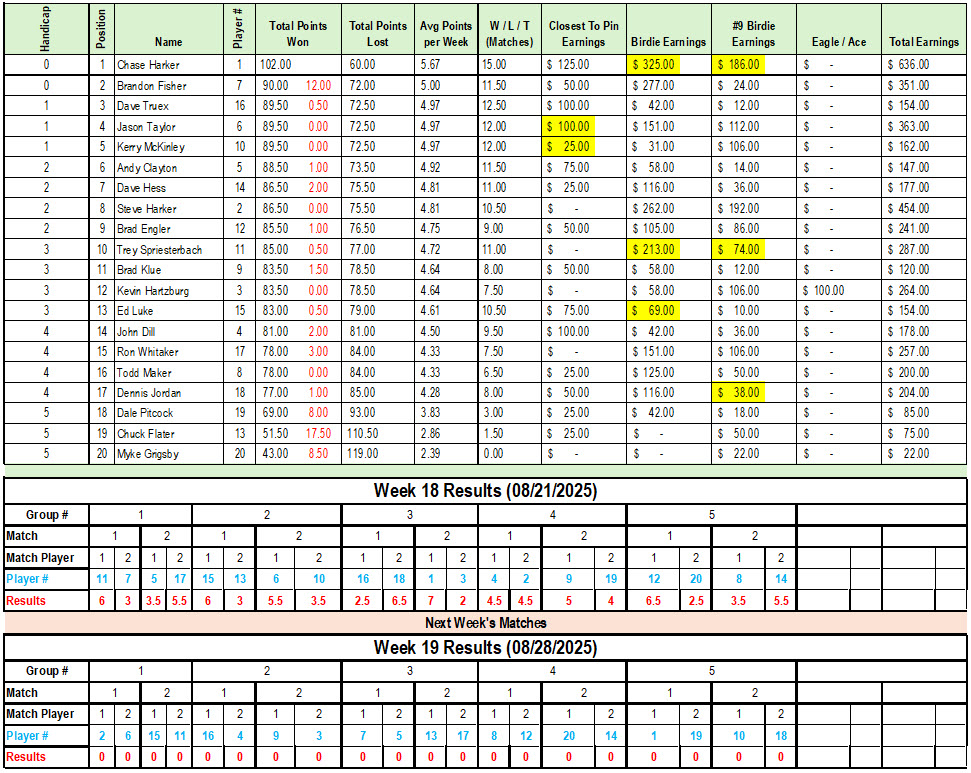Click the W / L / T (Matches) header
The image size is (971, 773).
pyautogui.click(x=509, y=34)
